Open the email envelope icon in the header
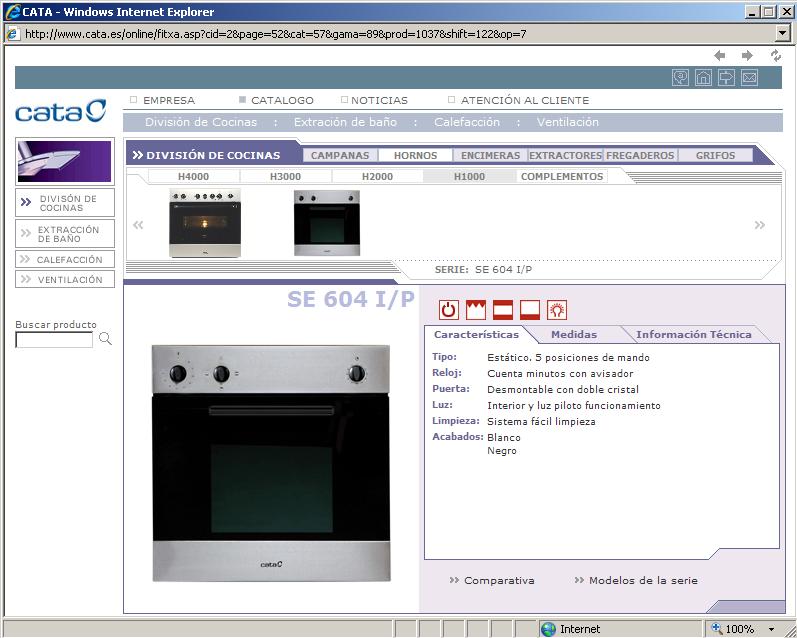 (749, 78)
